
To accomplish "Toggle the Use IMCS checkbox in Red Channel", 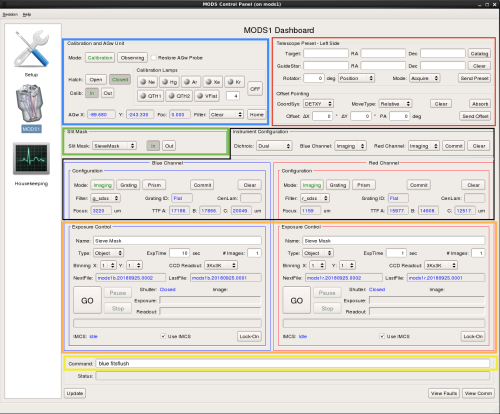I will [x=382, y=336].
